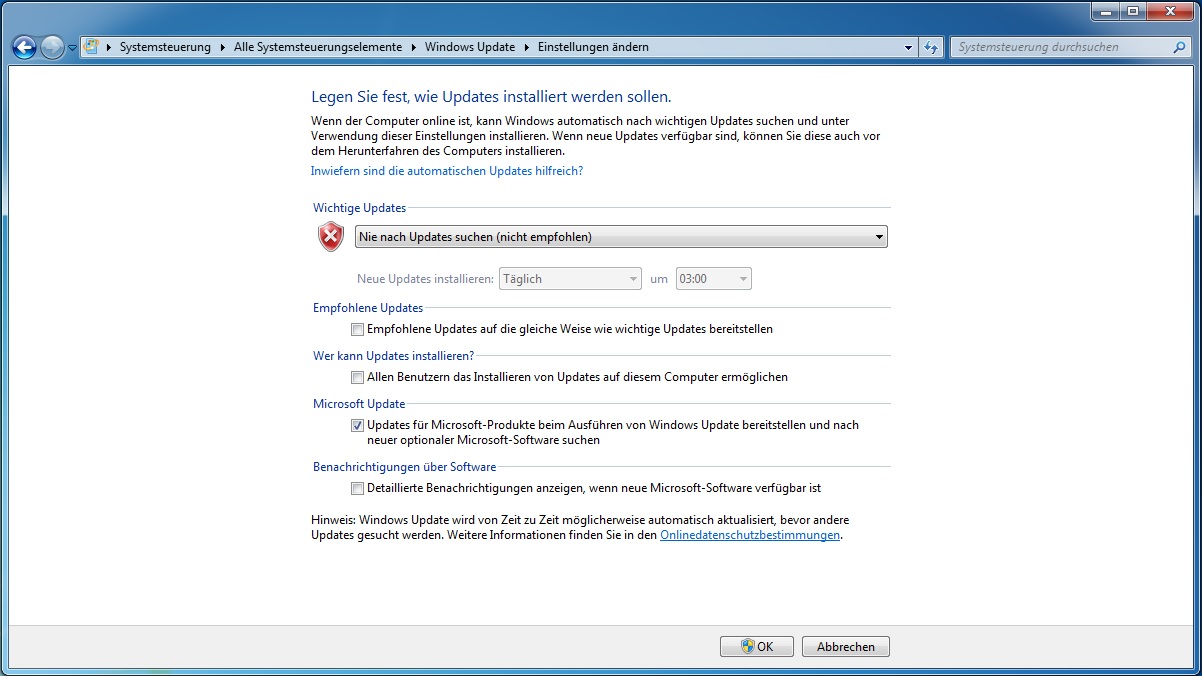The height and width of the screenshot is (676, 1202).
Task: Click the 'Neue Updates installieren:' label
Action: [425, 279]
